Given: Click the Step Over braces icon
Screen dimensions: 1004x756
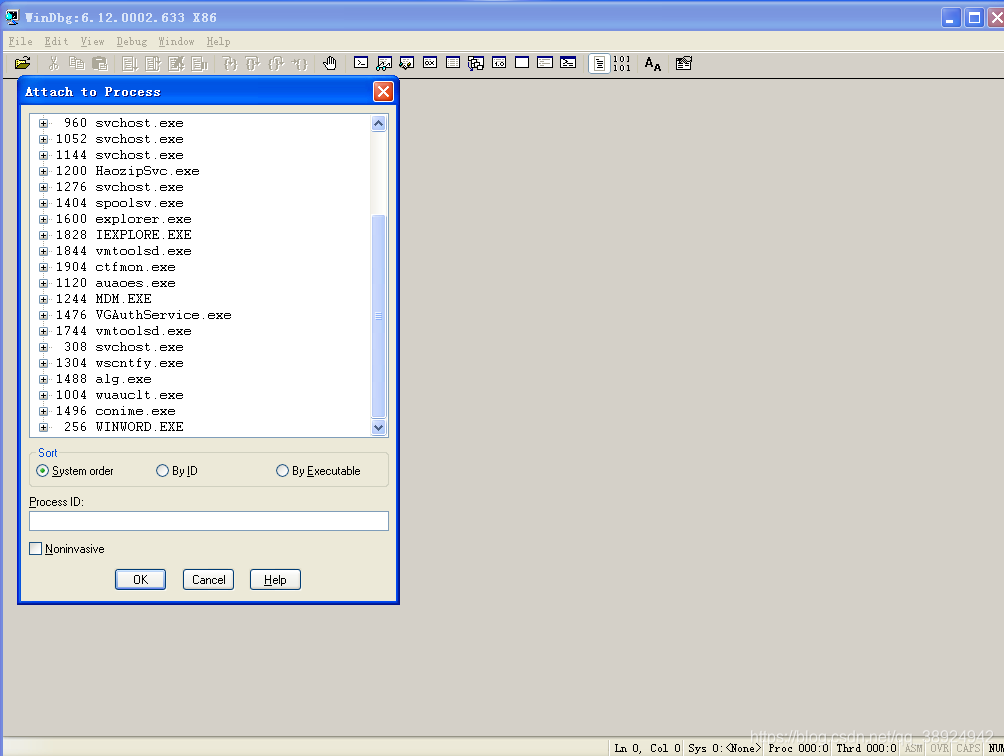Looking at the screenshot, I should coord(253,63).
